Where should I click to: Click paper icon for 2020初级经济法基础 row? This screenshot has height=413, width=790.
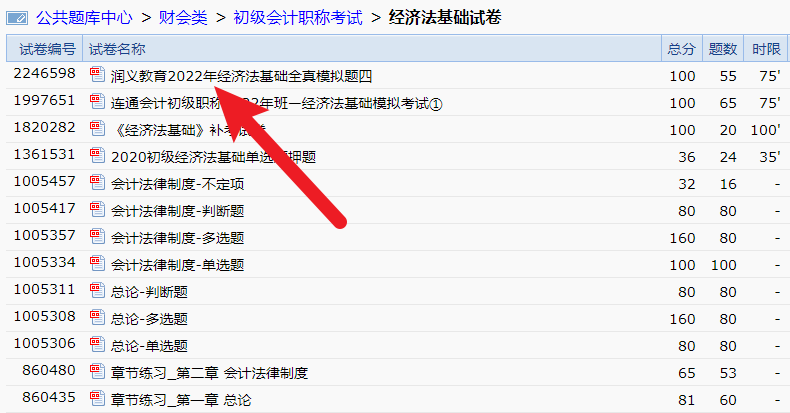coord(97,156)
